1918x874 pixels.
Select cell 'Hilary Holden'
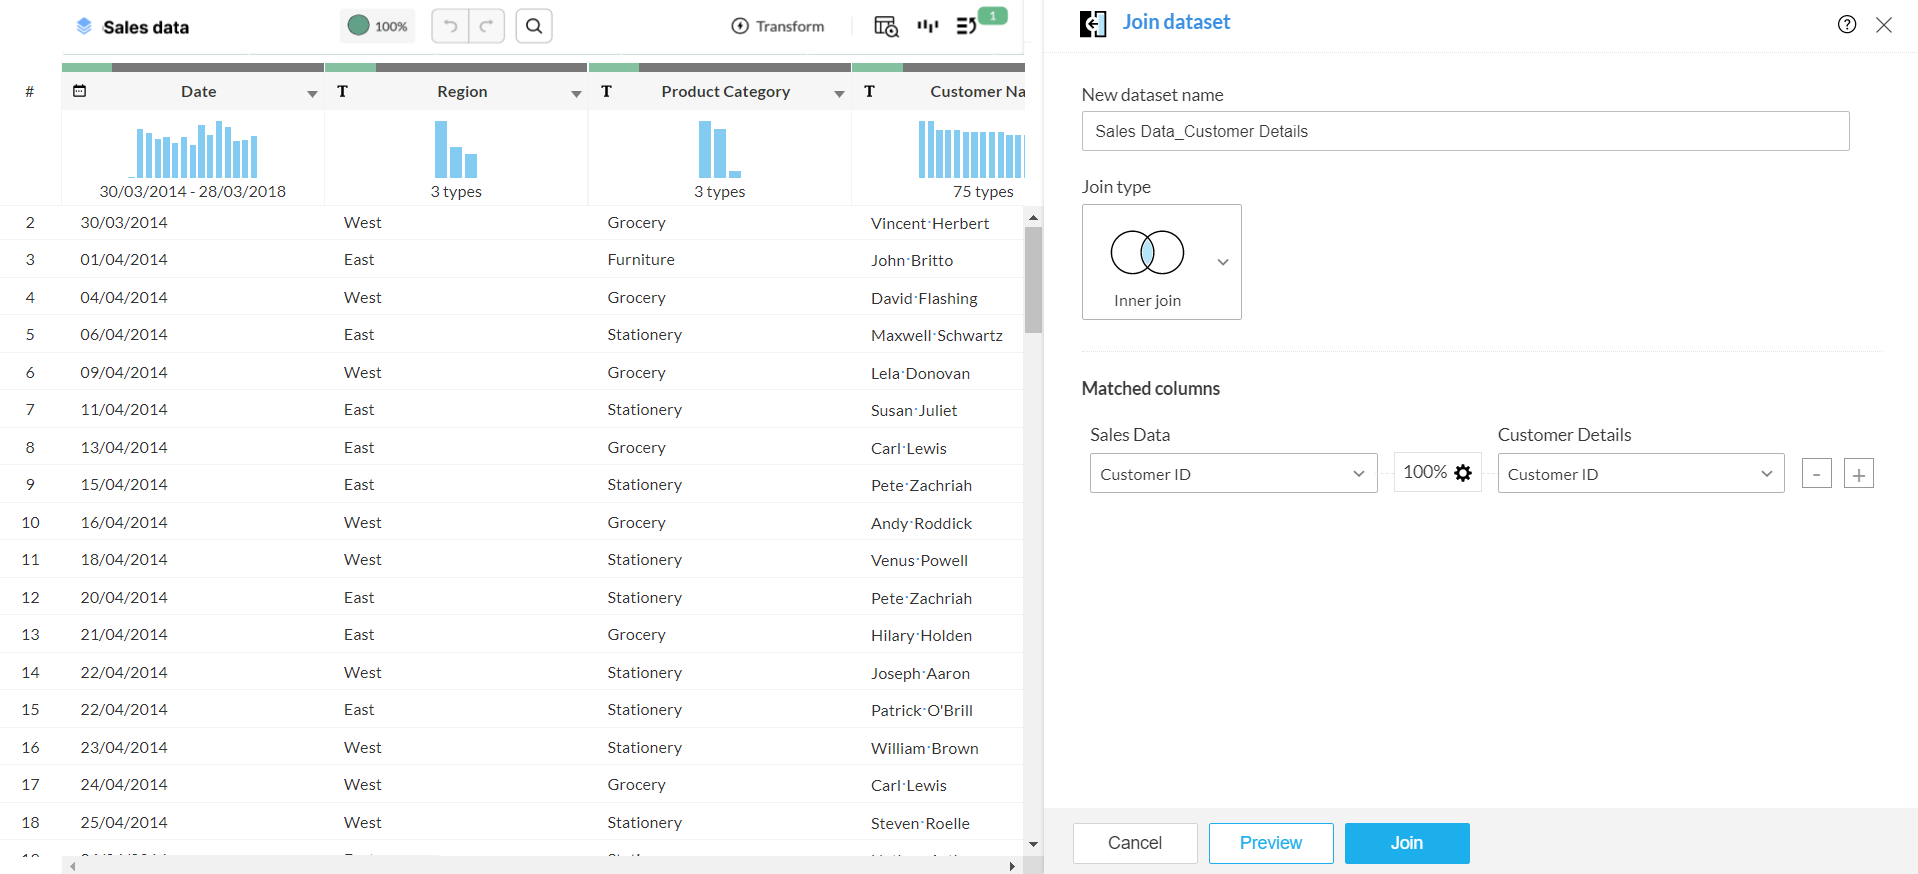coord(921,635)
